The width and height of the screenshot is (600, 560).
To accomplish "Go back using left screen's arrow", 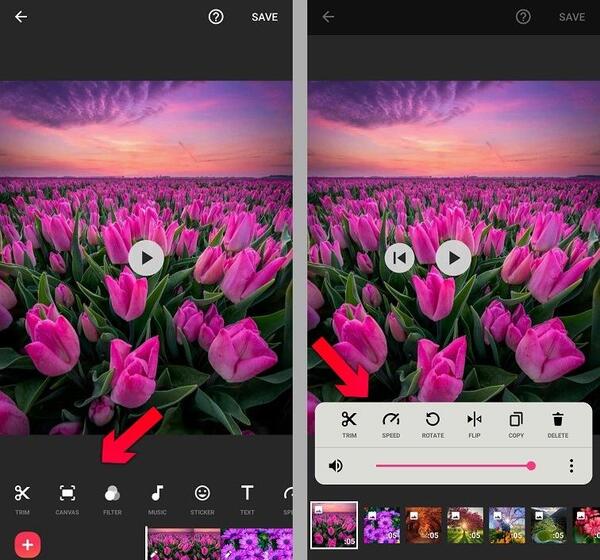I will pos(21,17).
